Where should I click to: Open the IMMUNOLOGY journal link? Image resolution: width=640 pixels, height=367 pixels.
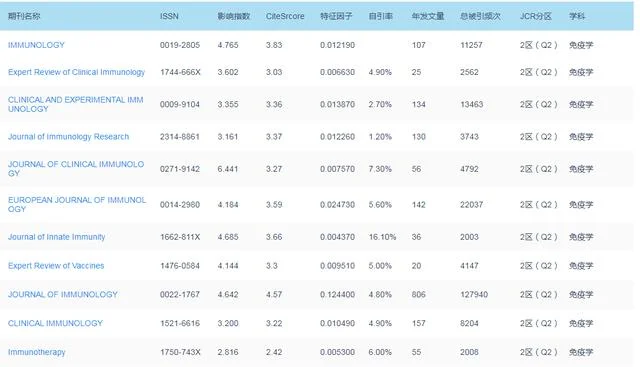36,45
